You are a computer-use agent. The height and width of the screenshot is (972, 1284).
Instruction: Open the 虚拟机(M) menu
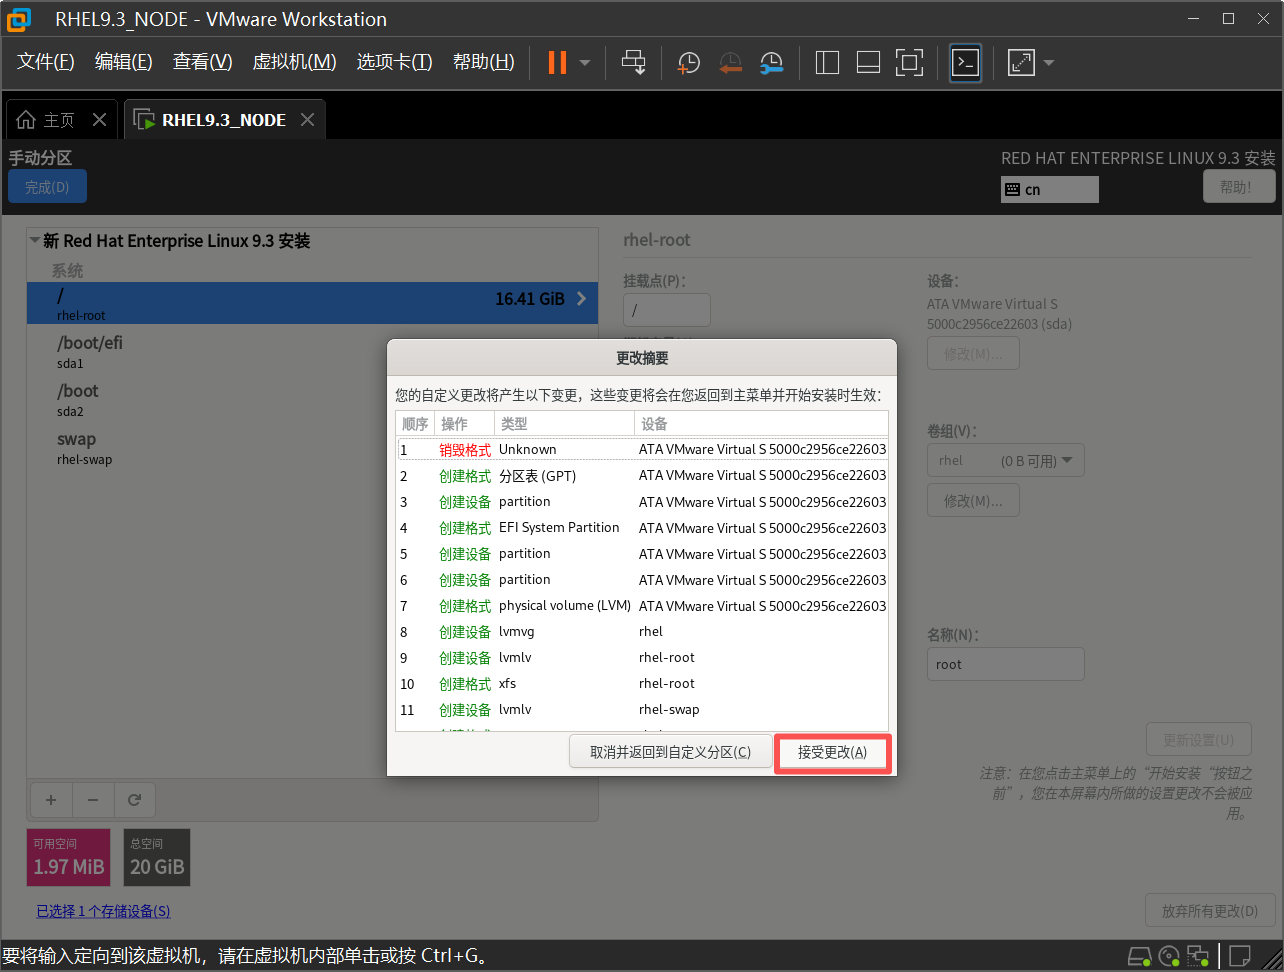[294, 62]
